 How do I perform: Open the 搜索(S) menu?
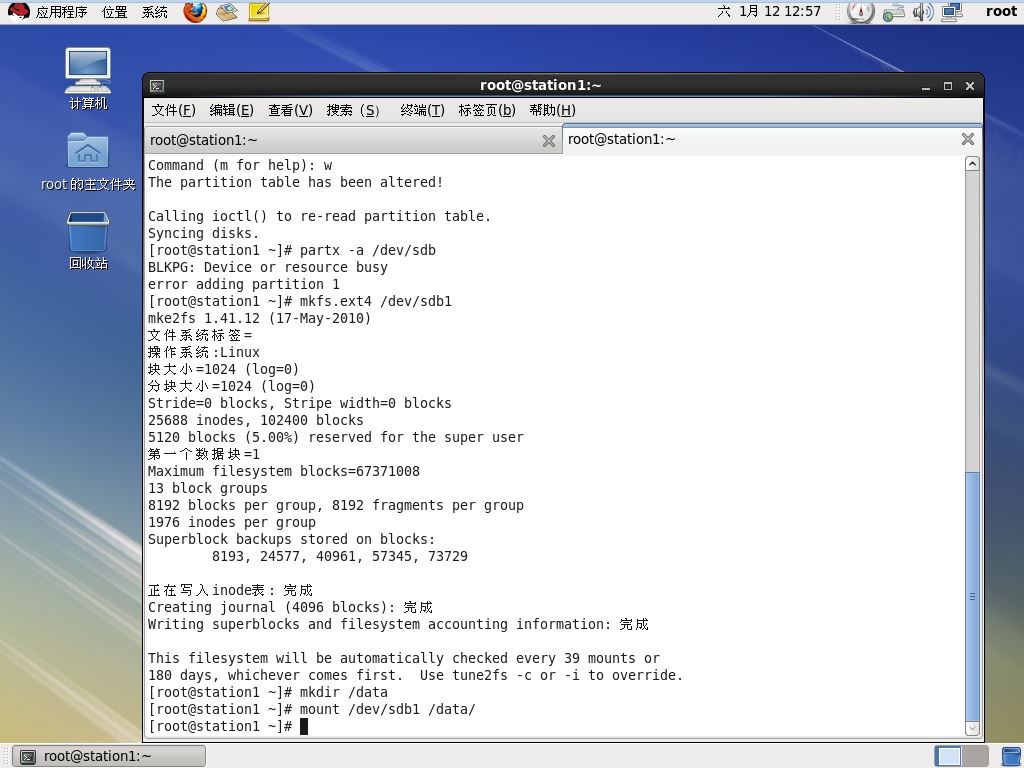point(353,110)
